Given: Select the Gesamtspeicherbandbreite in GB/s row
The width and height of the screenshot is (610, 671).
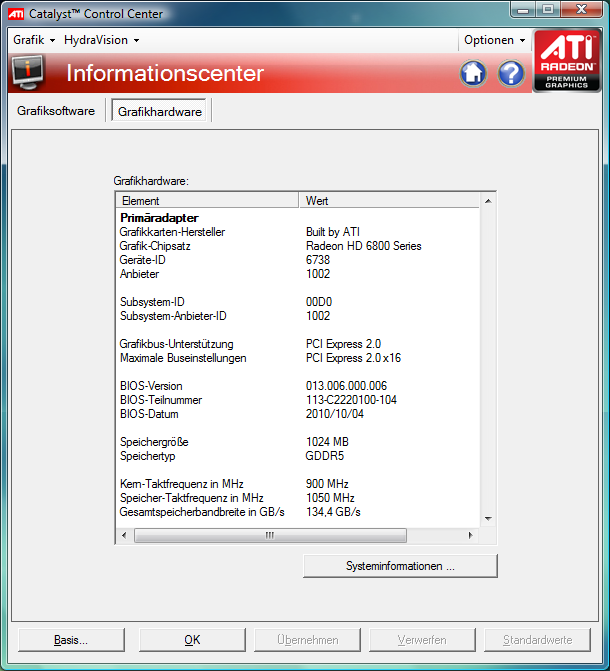Looking at the screenshot, I should 298,512.
